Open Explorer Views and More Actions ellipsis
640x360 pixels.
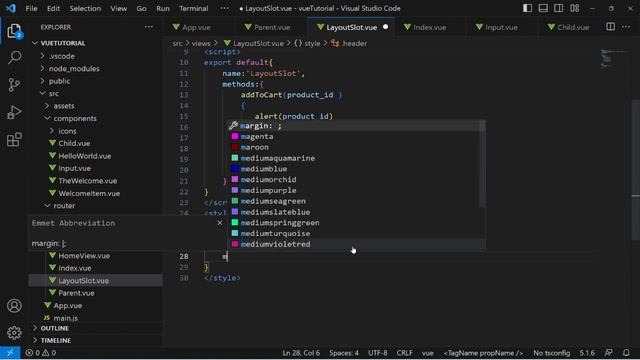[x=149, y=27]
